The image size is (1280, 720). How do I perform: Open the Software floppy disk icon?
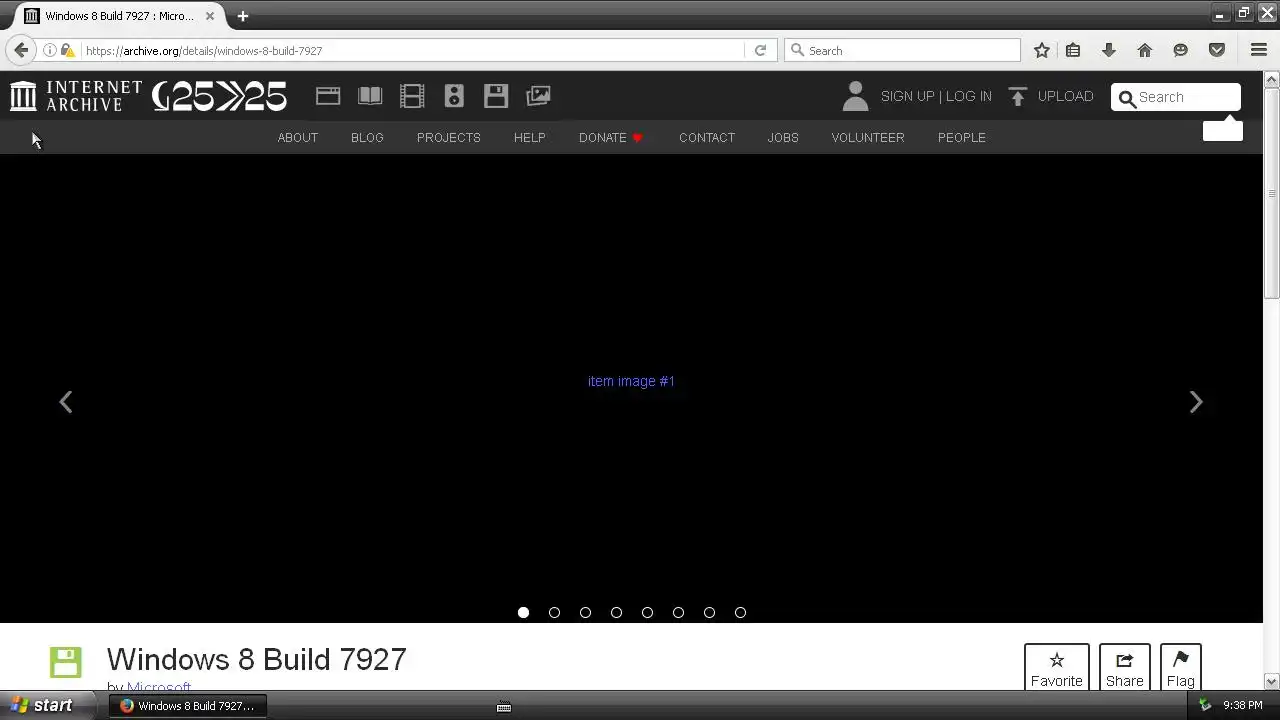496,96
